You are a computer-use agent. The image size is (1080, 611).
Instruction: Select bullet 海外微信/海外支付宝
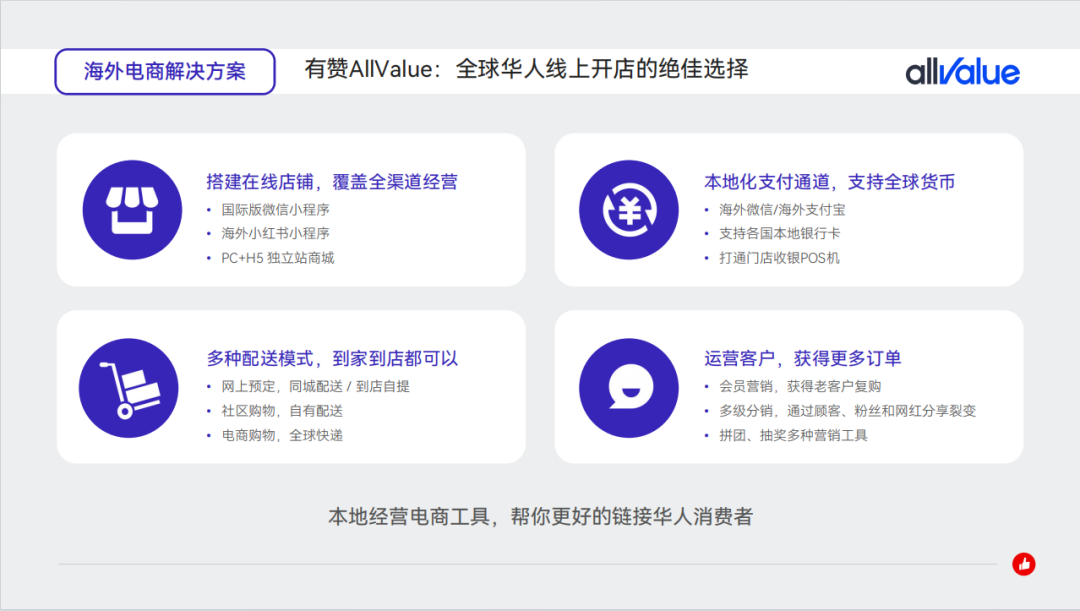click(782, 209)
